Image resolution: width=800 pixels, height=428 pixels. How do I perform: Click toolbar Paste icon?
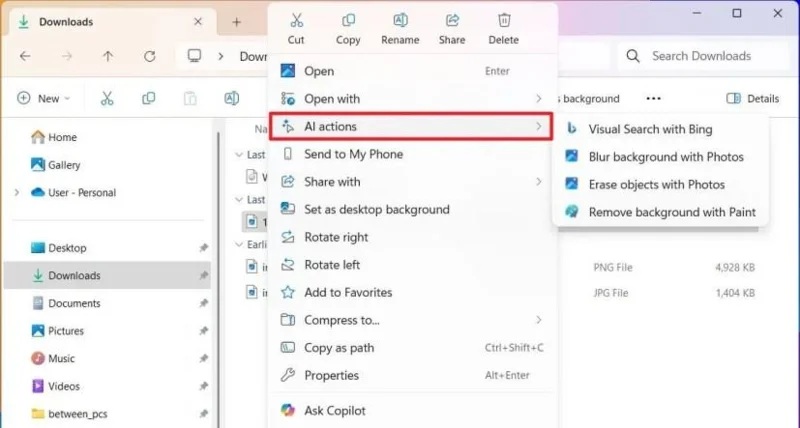(190, 98)
